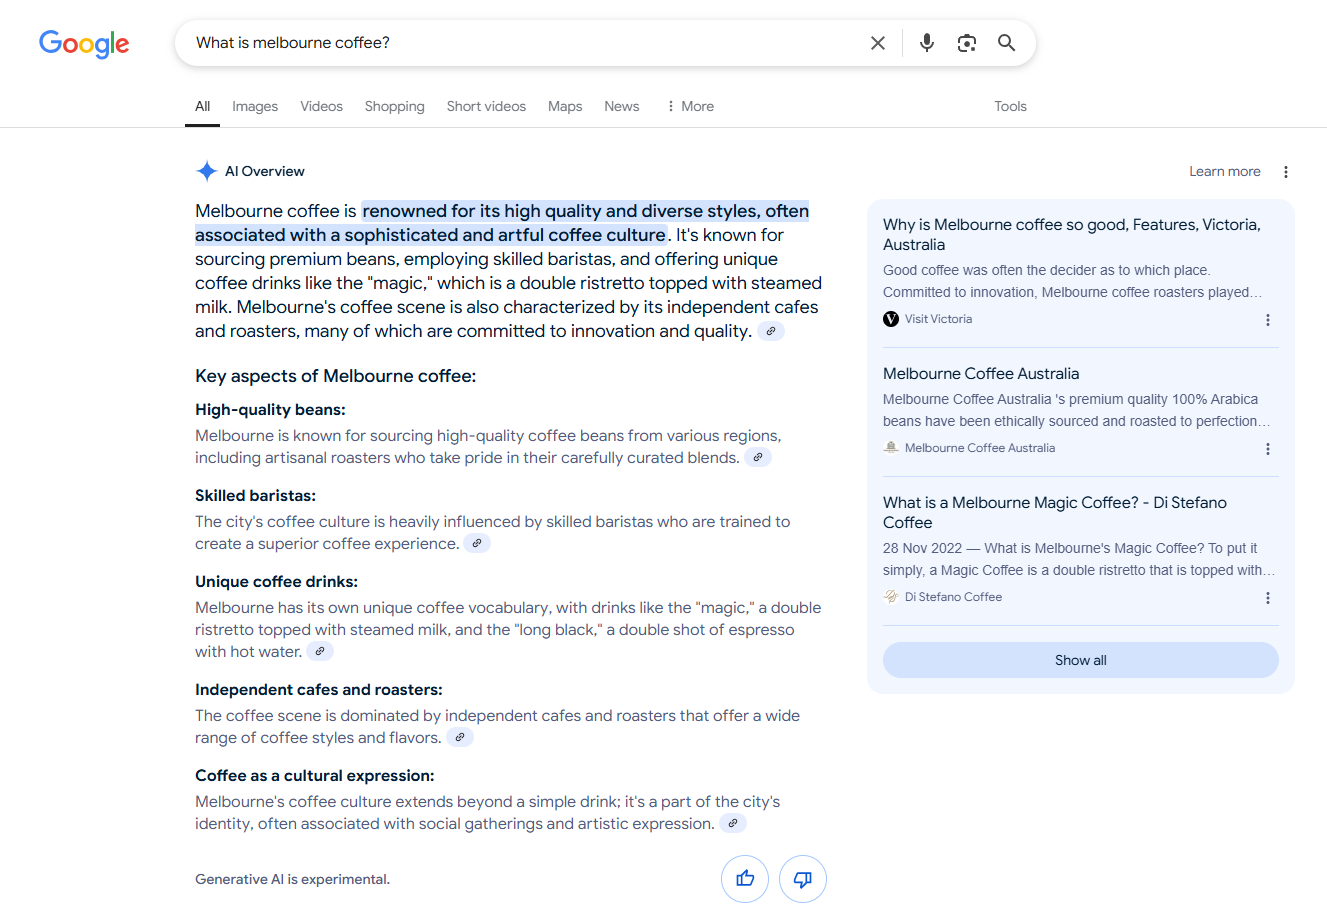This screenshot has width=1327, height=916.
Task: Click the Di Stefano Coffee favicon
Action: (x=891, y=597)
